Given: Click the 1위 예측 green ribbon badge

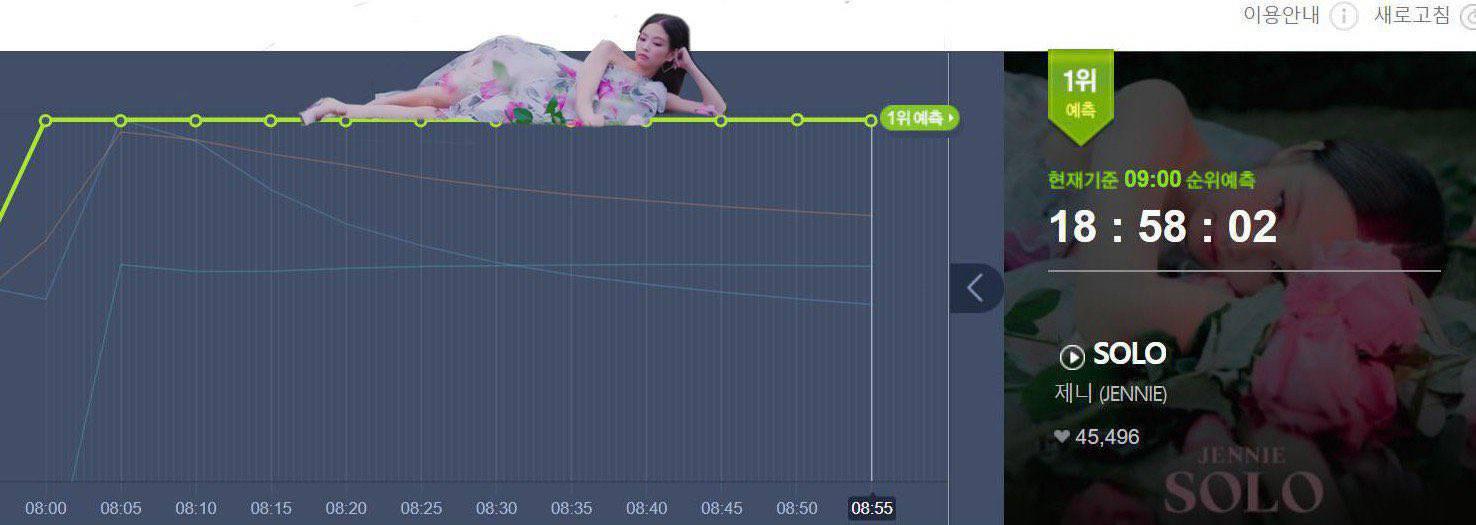Looking at the screenshot, I should pyautogui.click(x=1080, y=94).
